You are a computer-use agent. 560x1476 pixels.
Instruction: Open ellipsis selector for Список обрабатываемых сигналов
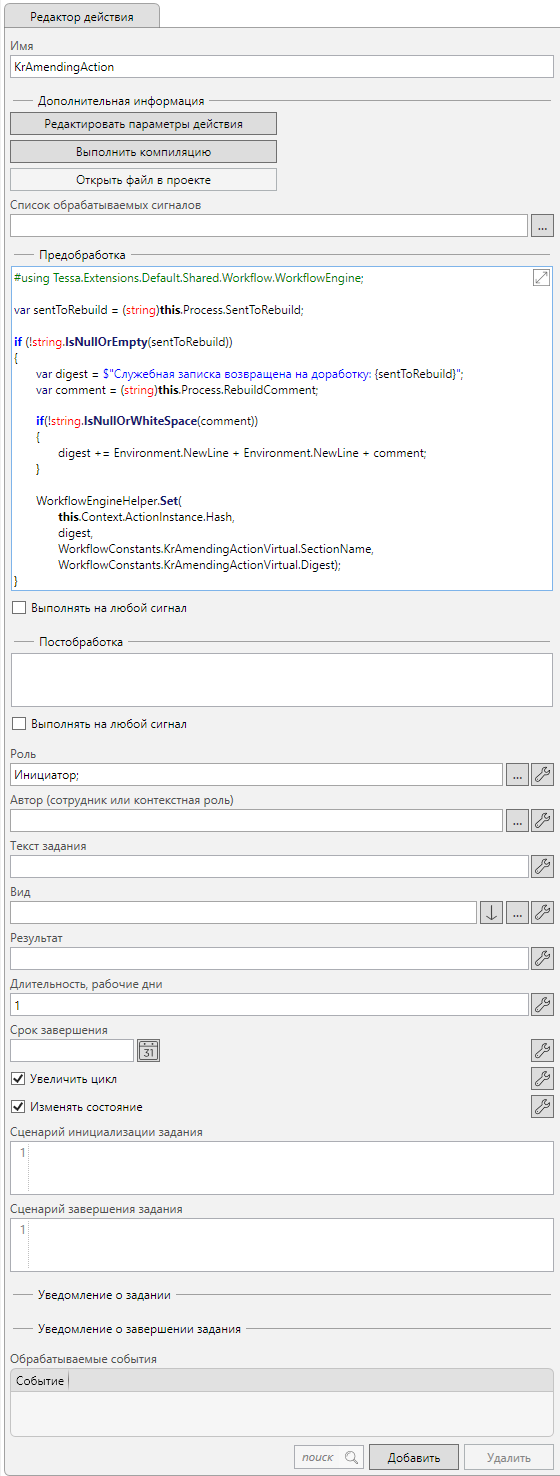pos(542,226)
